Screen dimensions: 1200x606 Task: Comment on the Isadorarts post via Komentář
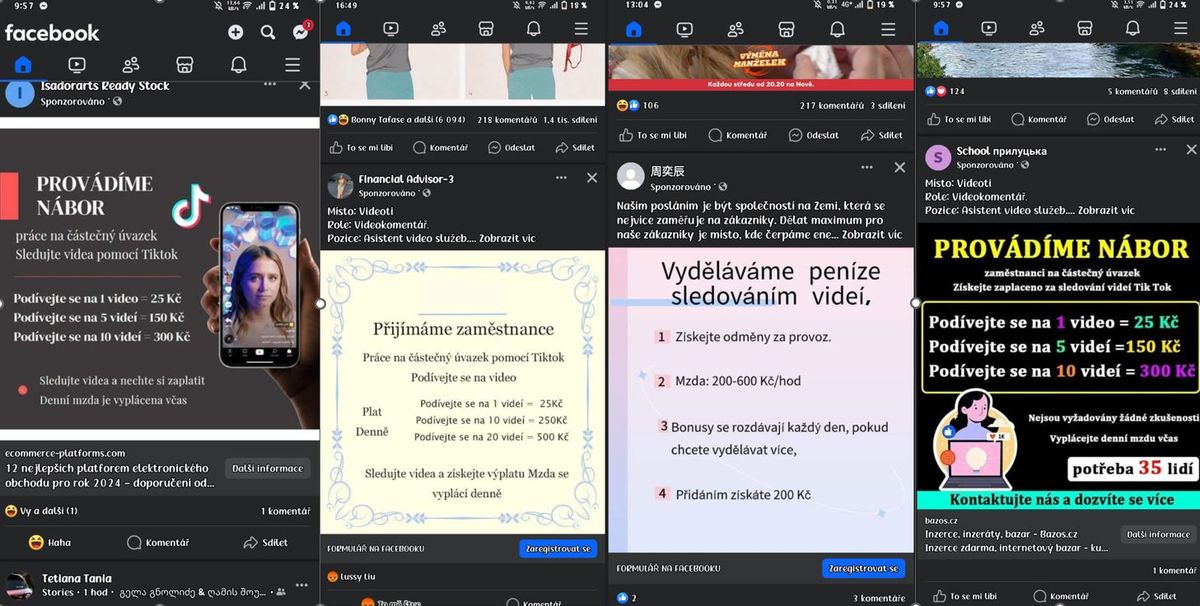coord(158,543)
